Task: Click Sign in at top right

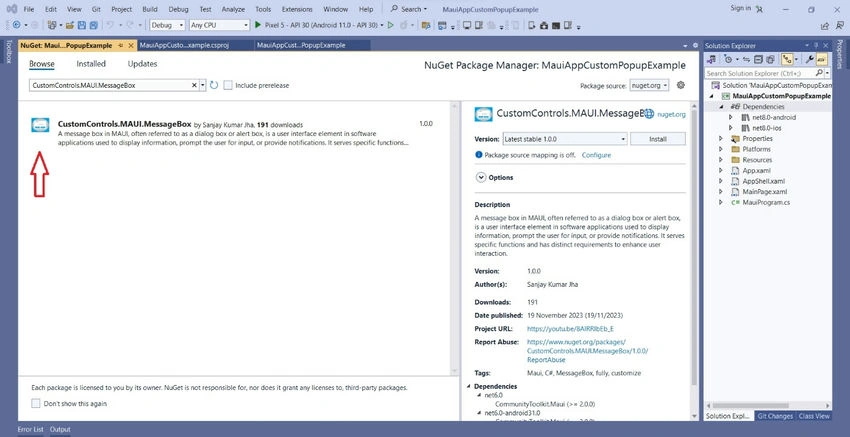Action: pyautogui.click(x=740, y=8)
